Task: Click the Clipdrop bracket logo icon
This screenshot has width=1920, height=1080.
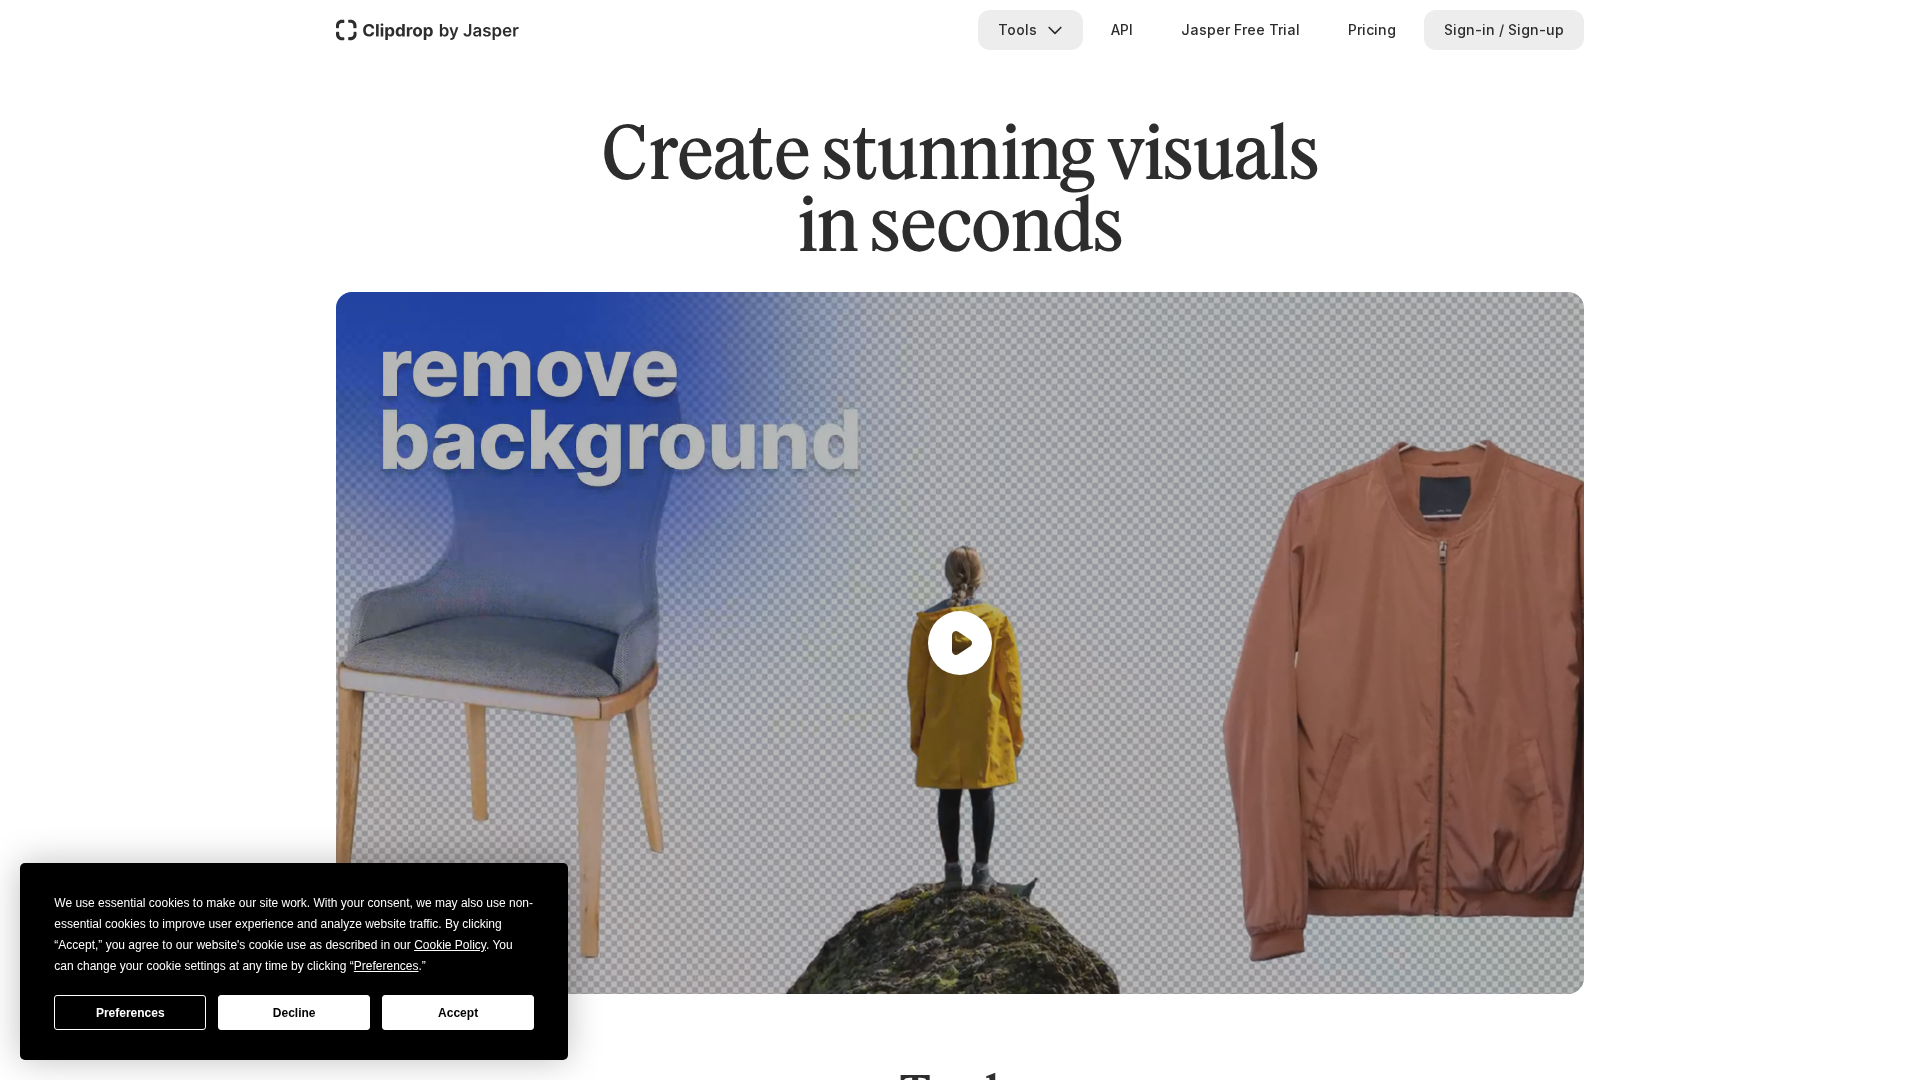Action: click(346, 30)
